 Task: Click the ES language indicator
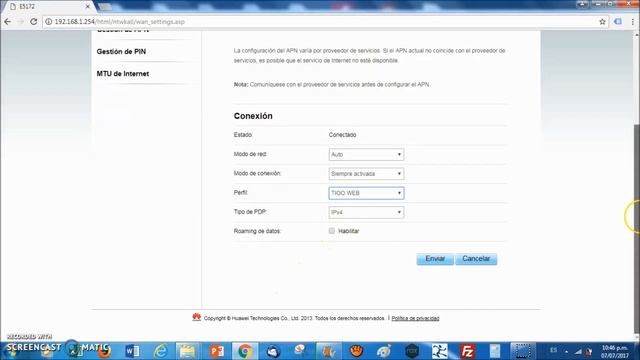tap(553, 350)
